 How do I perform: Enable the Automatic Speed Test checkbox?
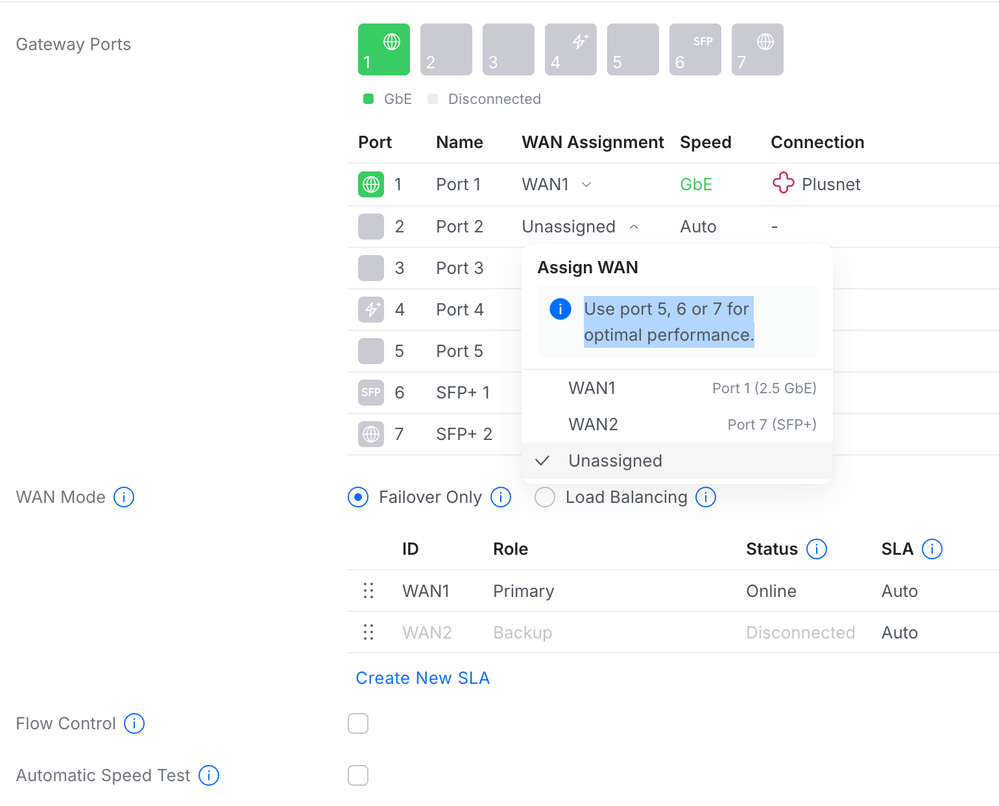coord(358,776)
